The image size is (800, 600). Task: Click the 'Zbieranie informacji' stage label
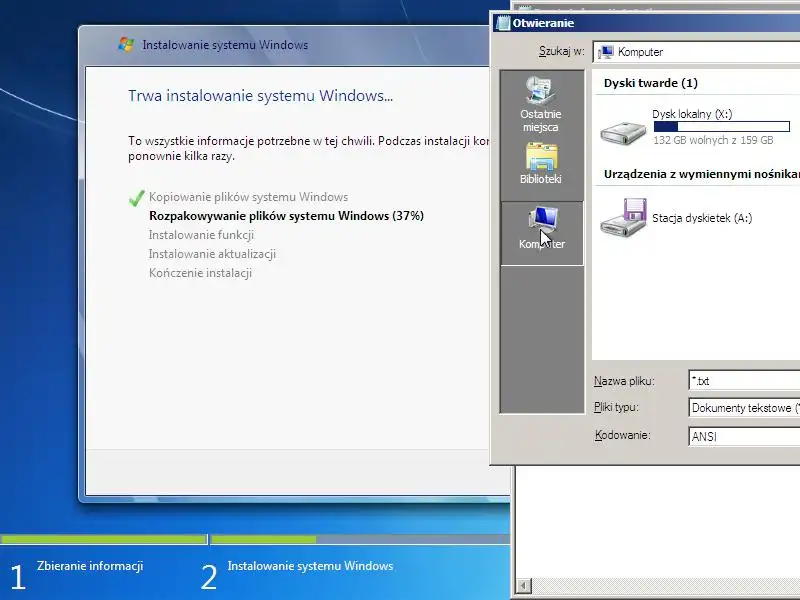(90, 566)
